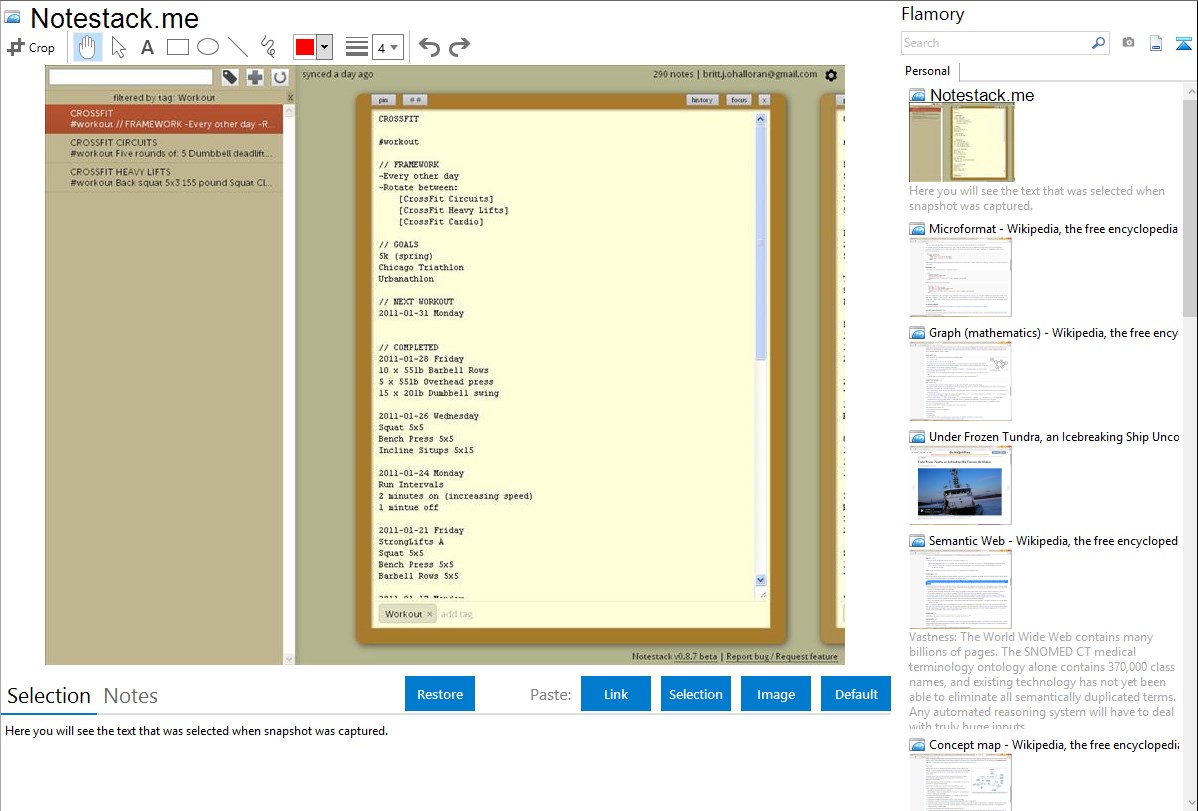Switch to the Personal tab
1198x811 pixels.
pos(927,71)
